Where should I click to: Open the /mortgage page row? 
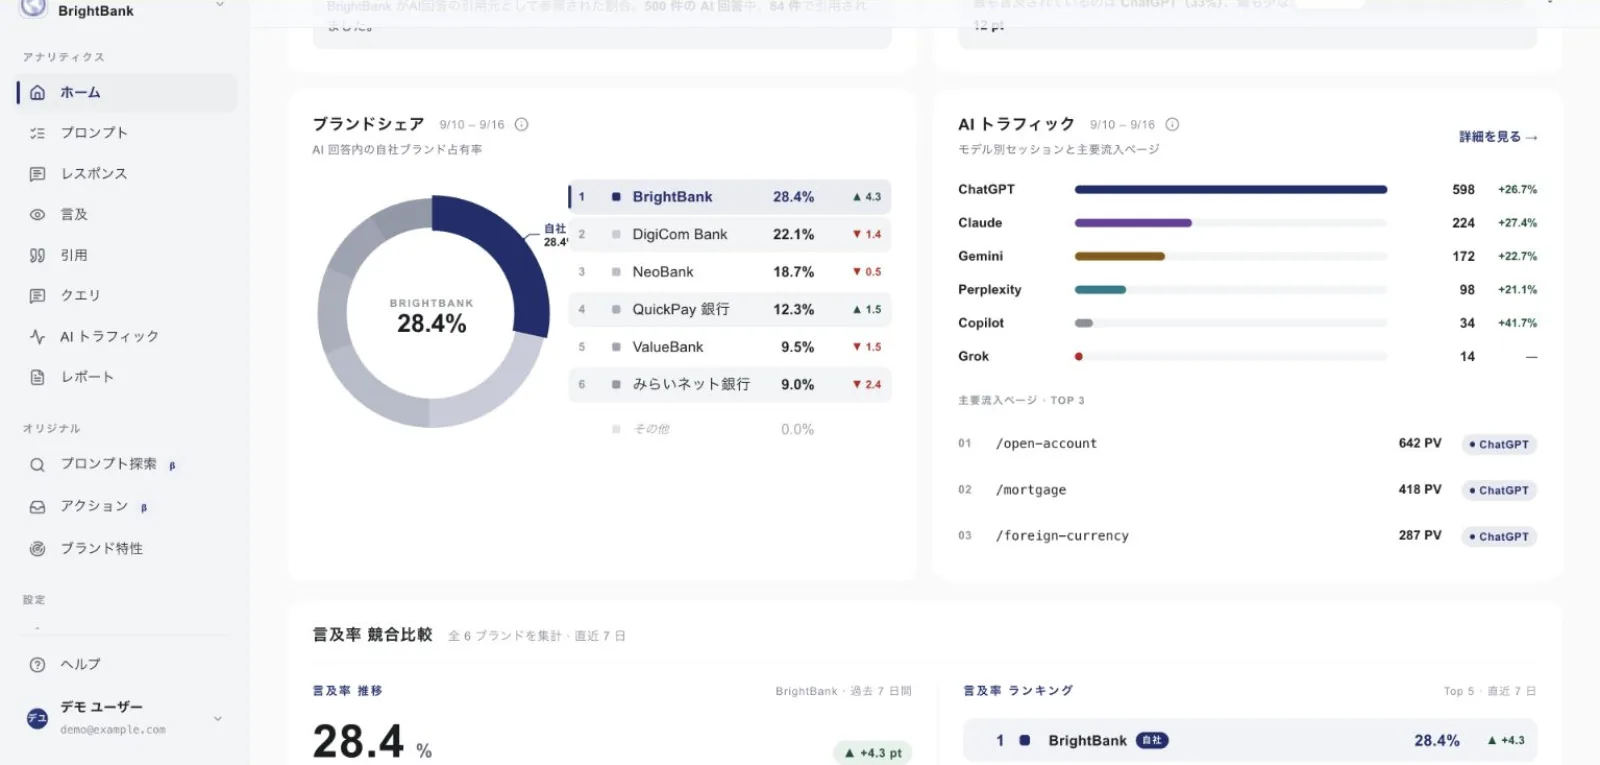tap(1247, 490)
